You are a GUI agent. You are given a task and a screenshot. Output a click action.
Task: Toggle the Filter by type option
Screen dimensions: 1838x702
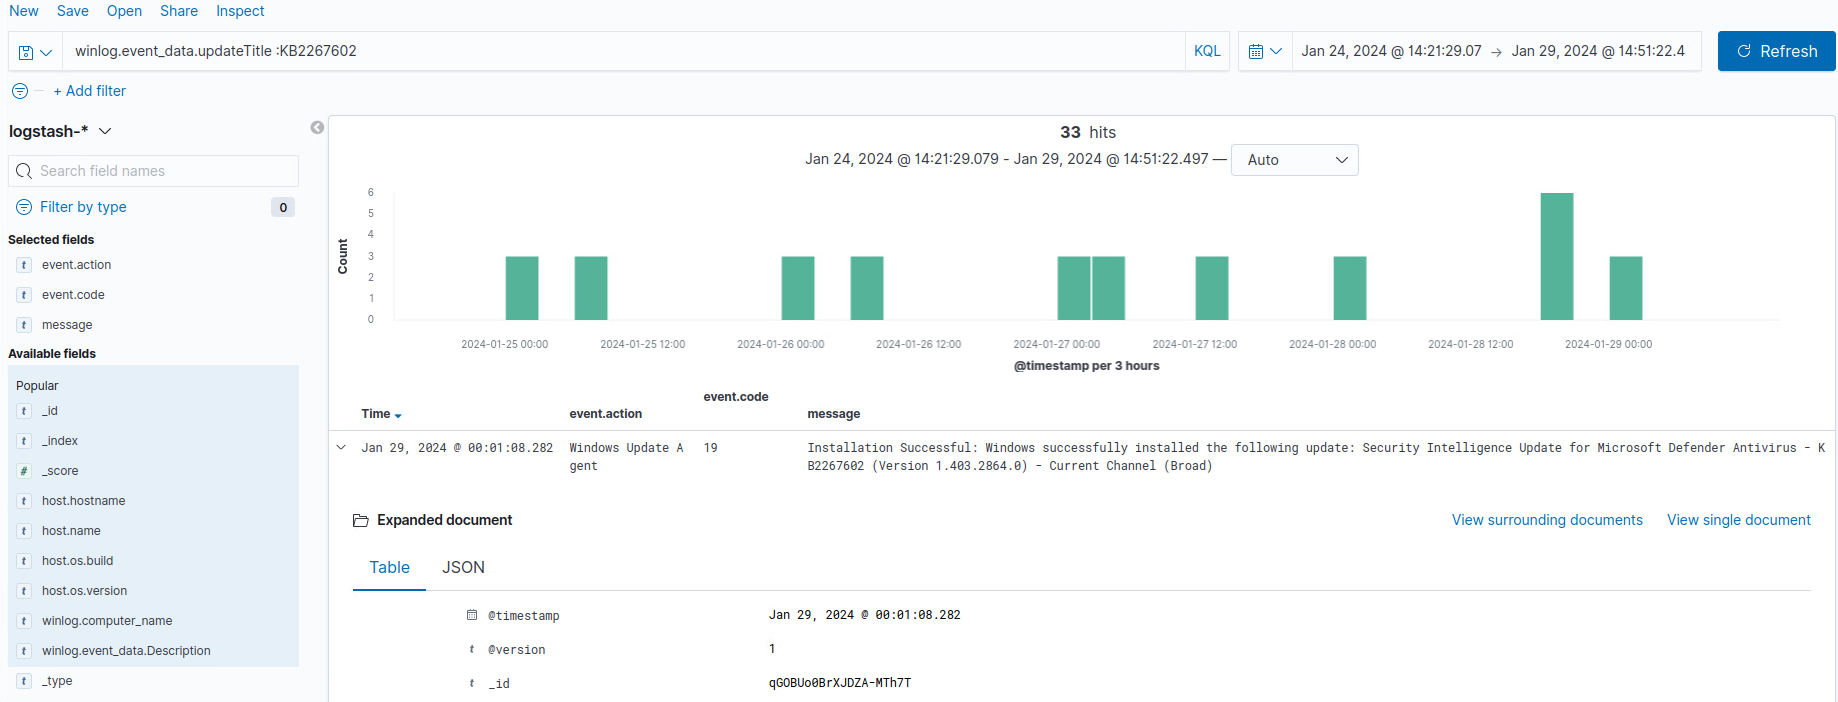83,207
